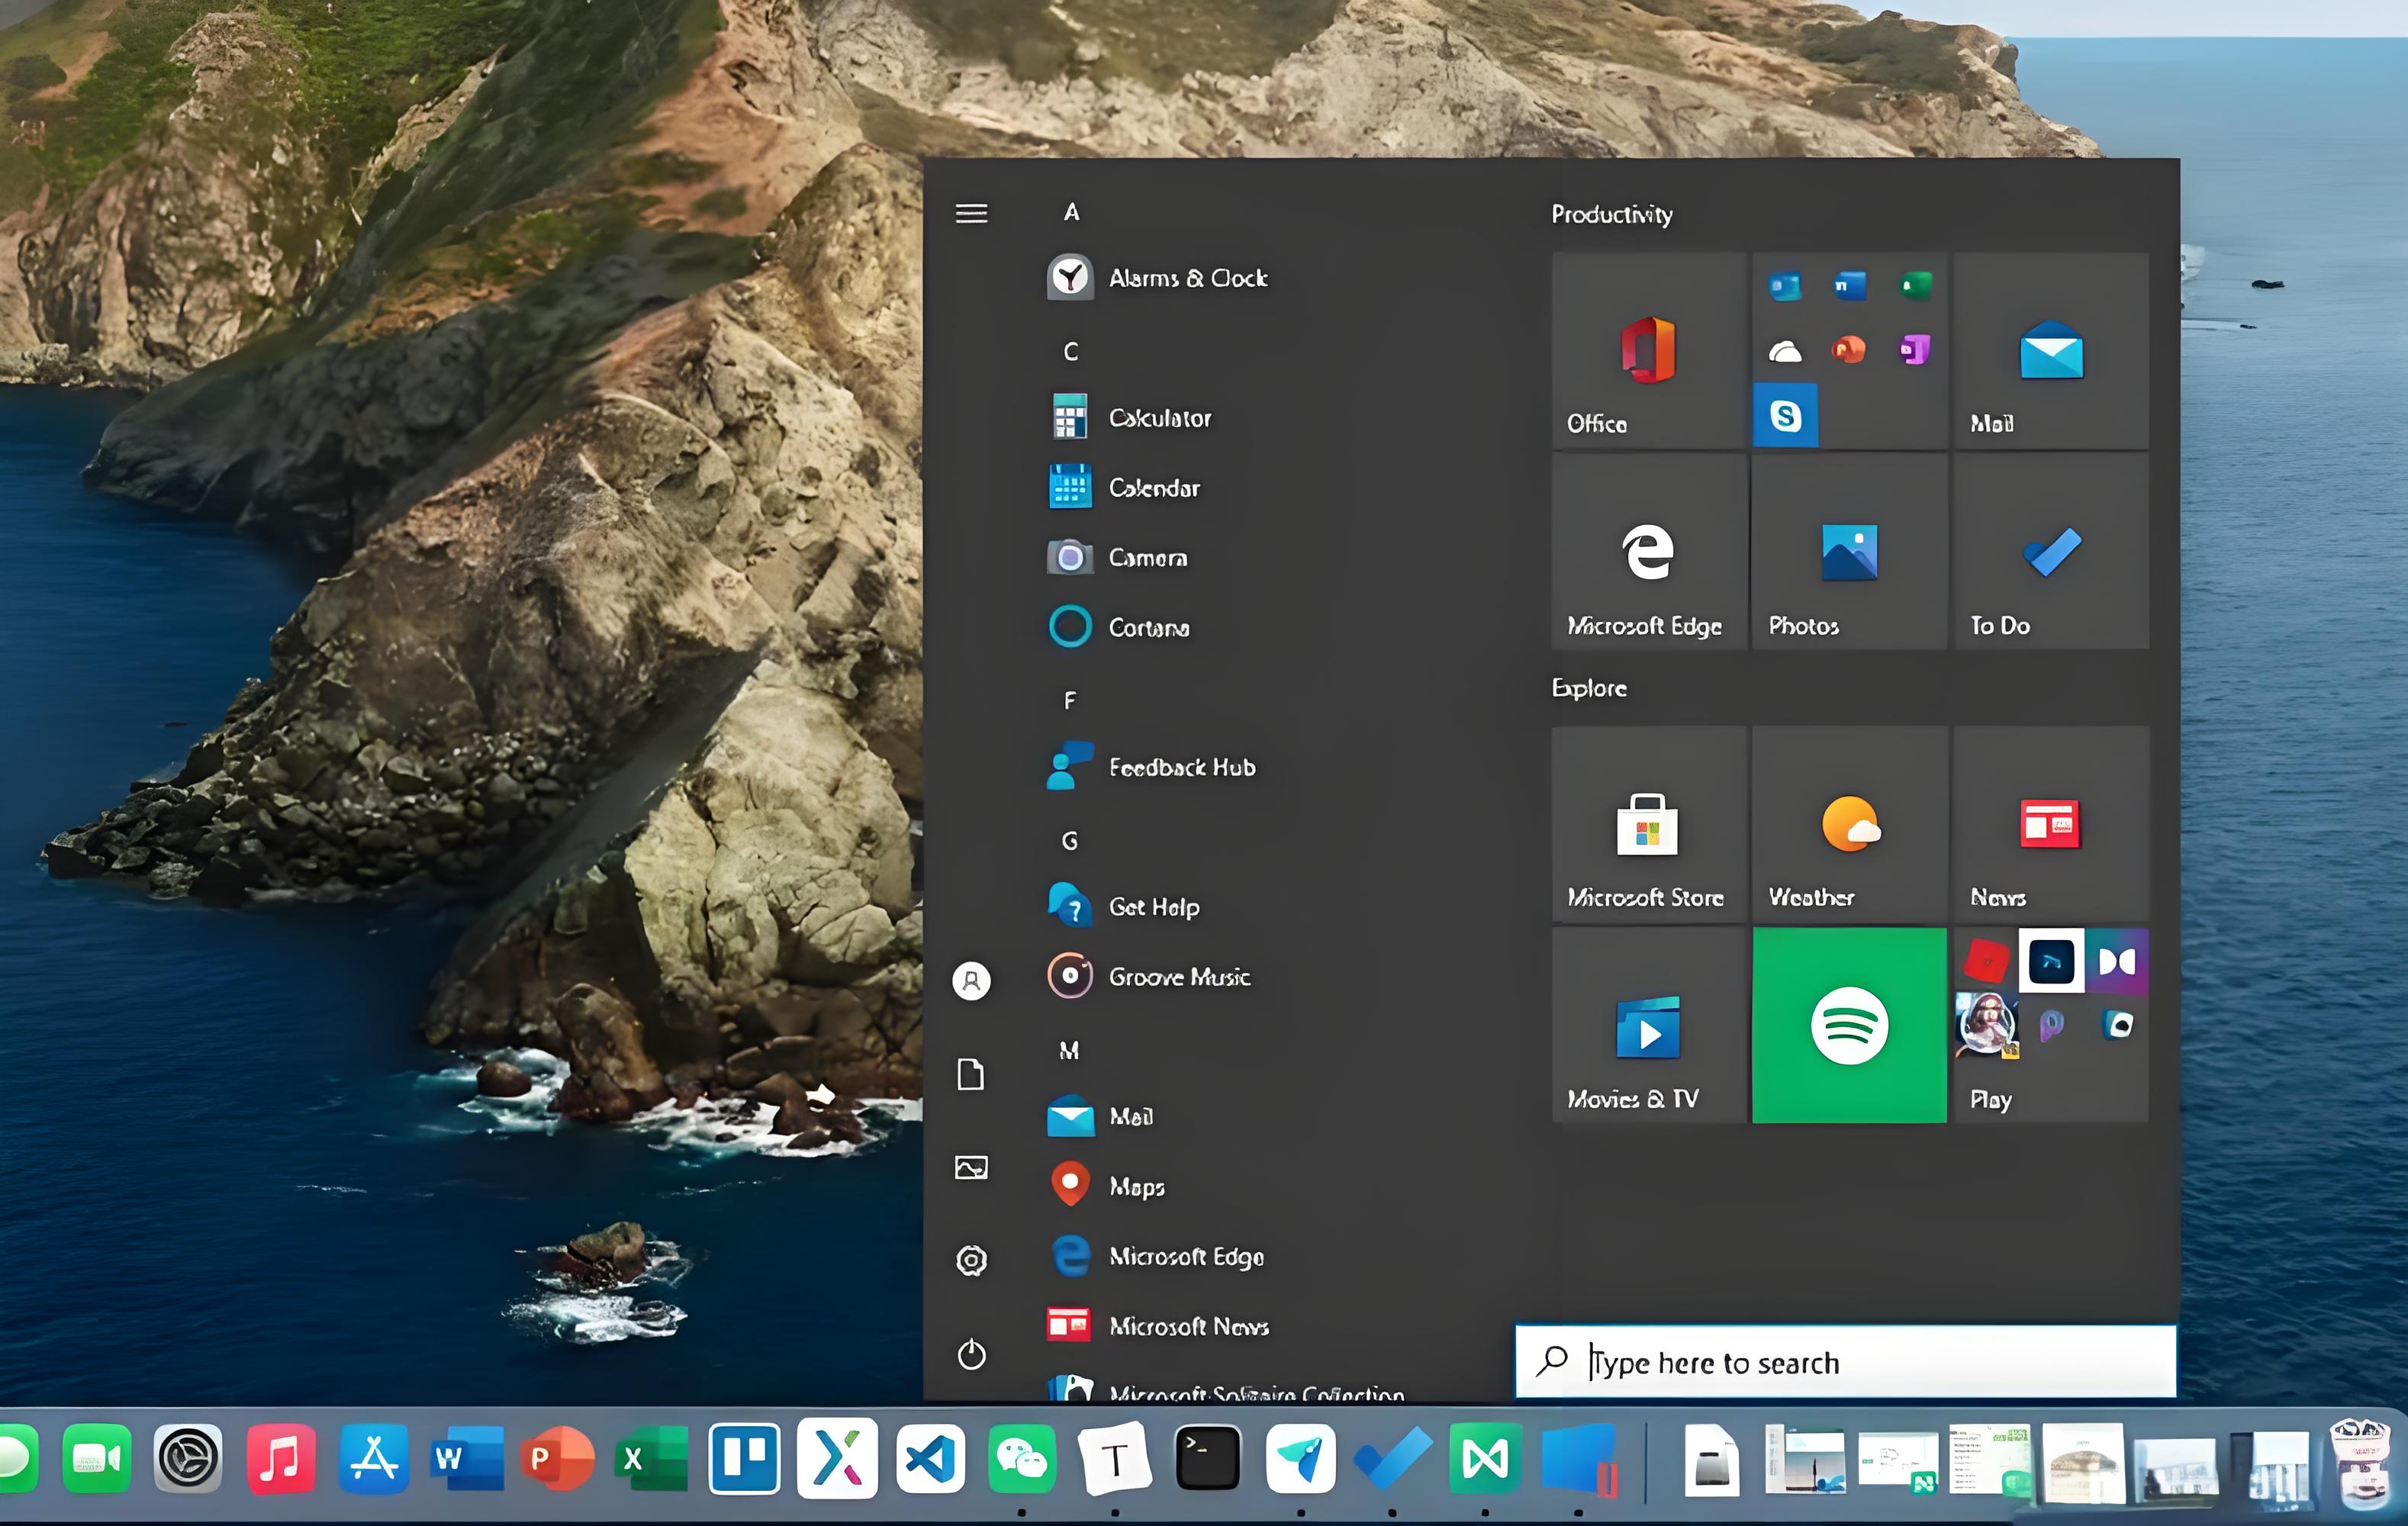Open Groove Music app

pyautogui.click(x=1177, y=977)
